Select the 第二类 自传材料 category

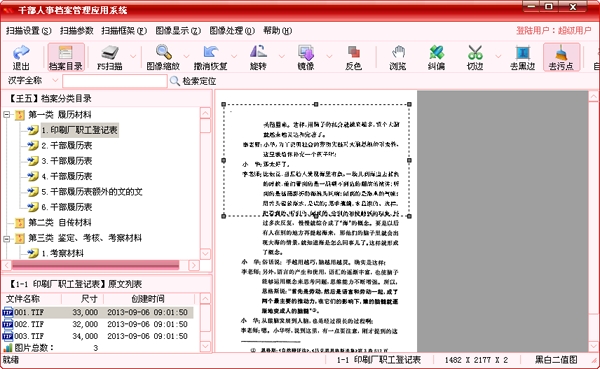point(60,222)
